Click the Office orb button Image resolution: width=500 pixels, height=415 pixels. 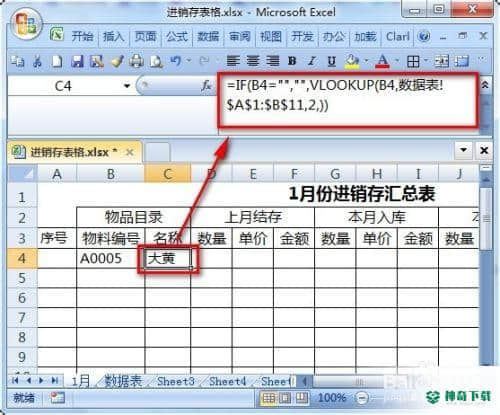(x=26, y=24)
